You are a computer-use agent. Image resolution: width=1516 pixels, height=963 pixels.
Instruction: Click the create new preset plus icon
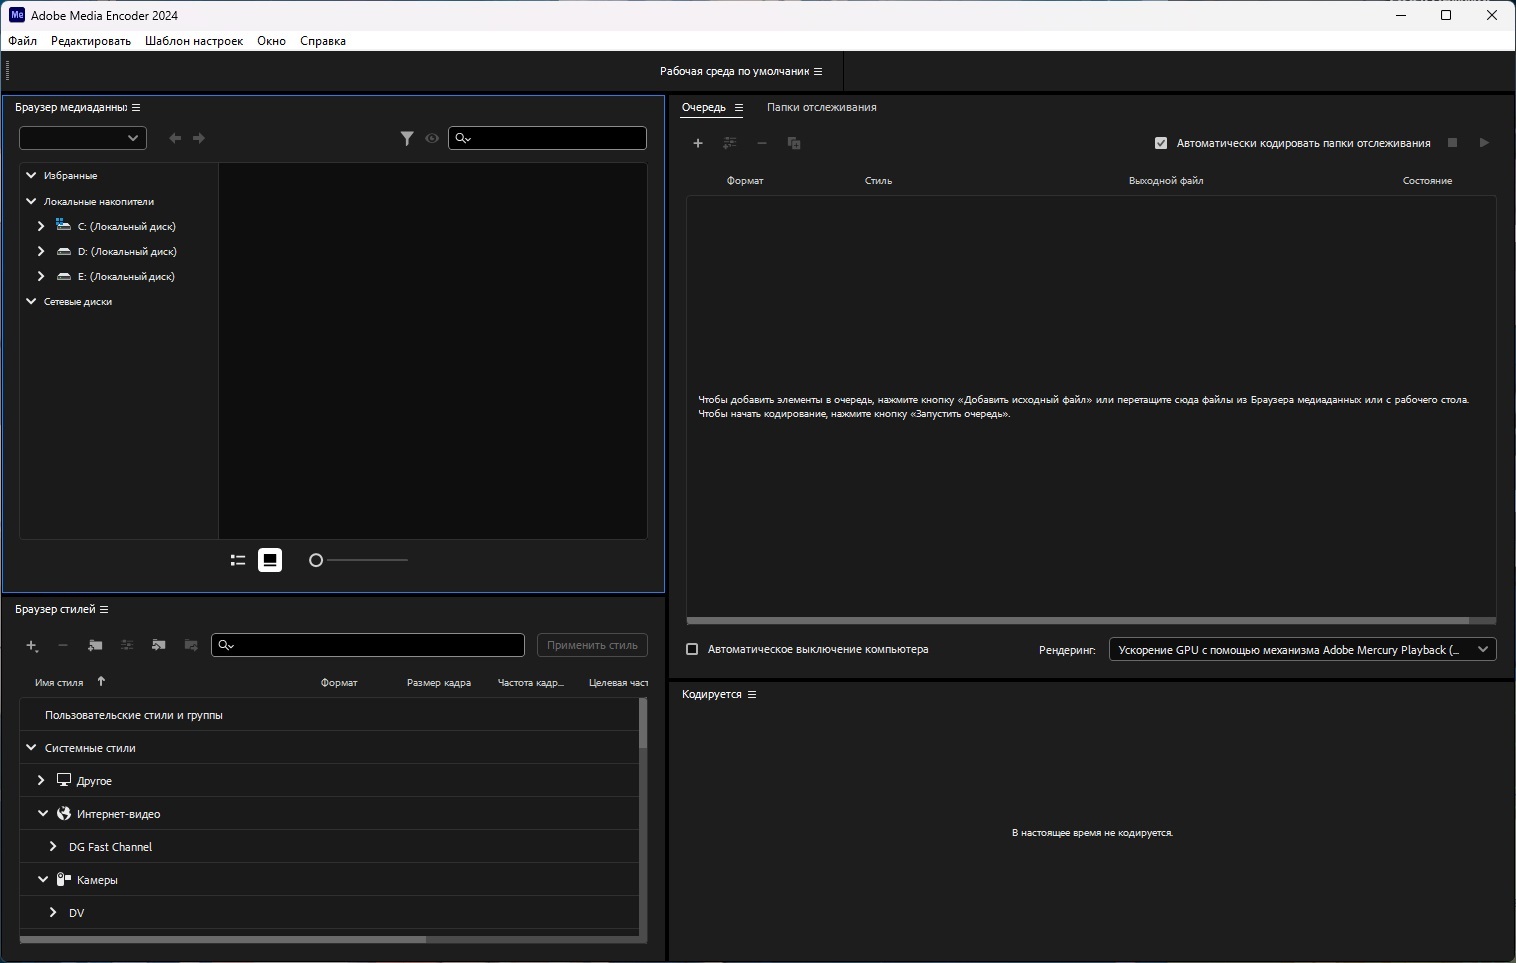pos(32,646)
